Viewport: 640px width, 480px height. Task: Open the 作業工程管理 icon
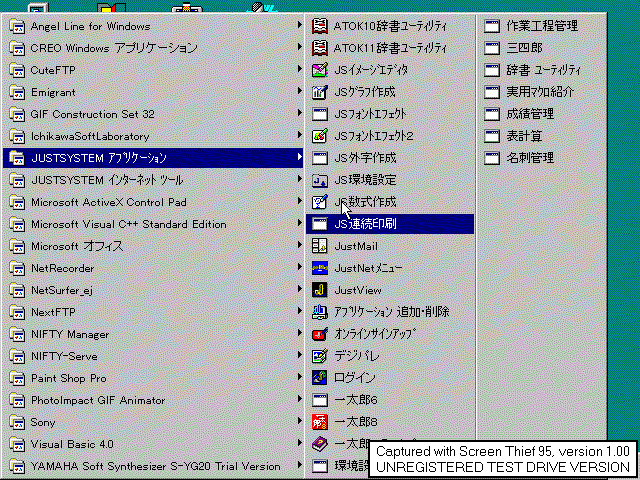pos(492,26)
